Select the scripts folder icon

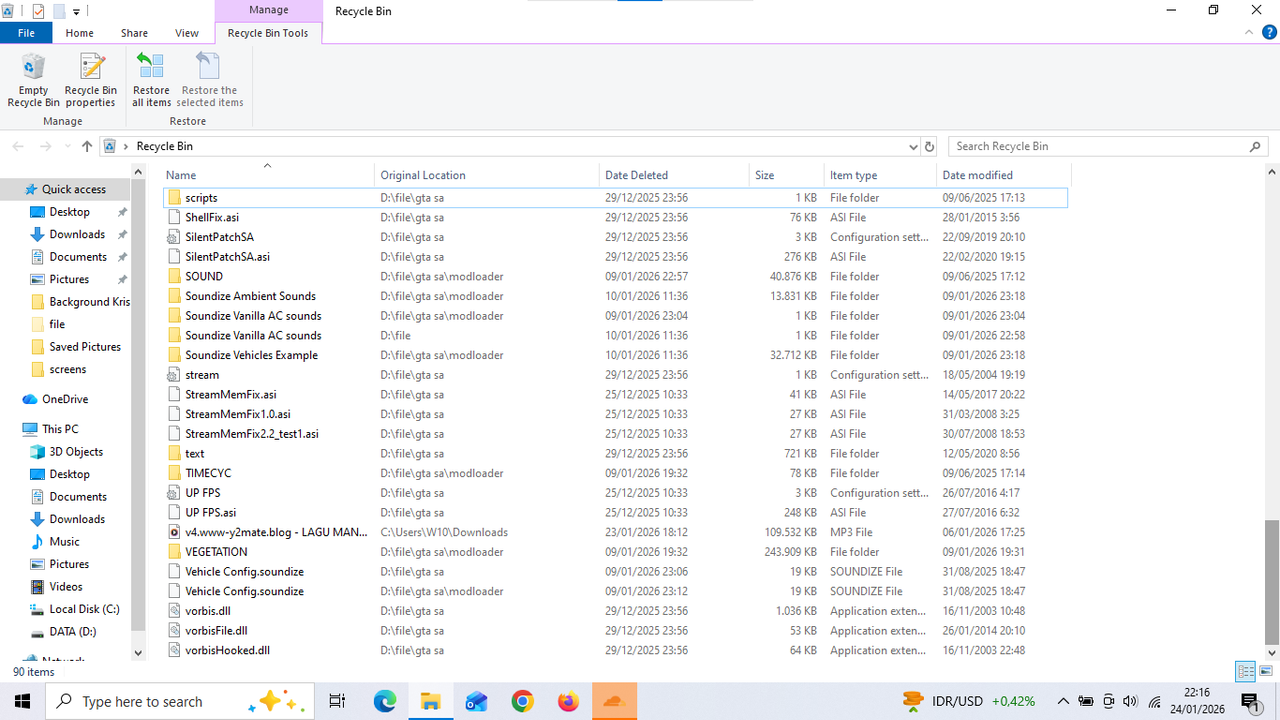click(x=174, y=198)
